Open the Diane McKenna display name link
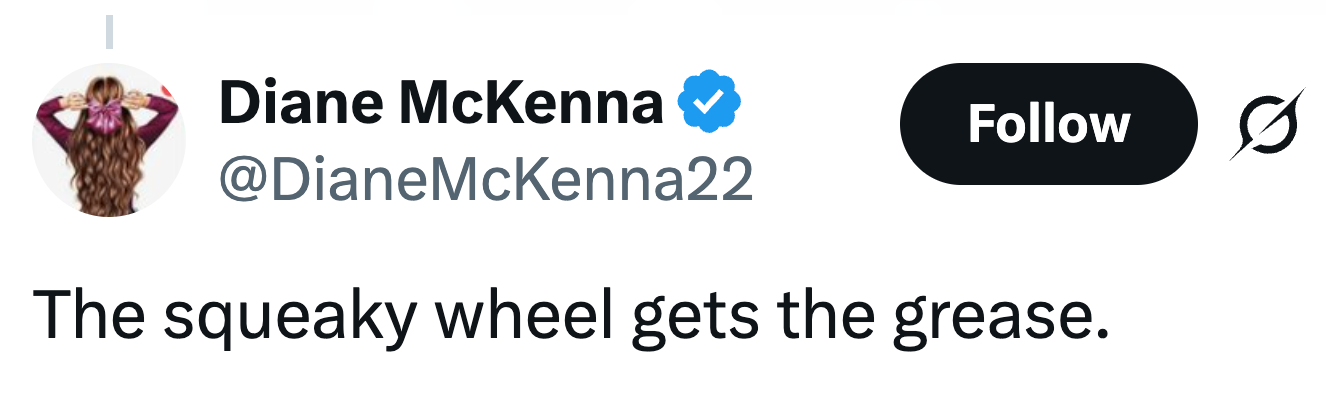 pos(440,102)
